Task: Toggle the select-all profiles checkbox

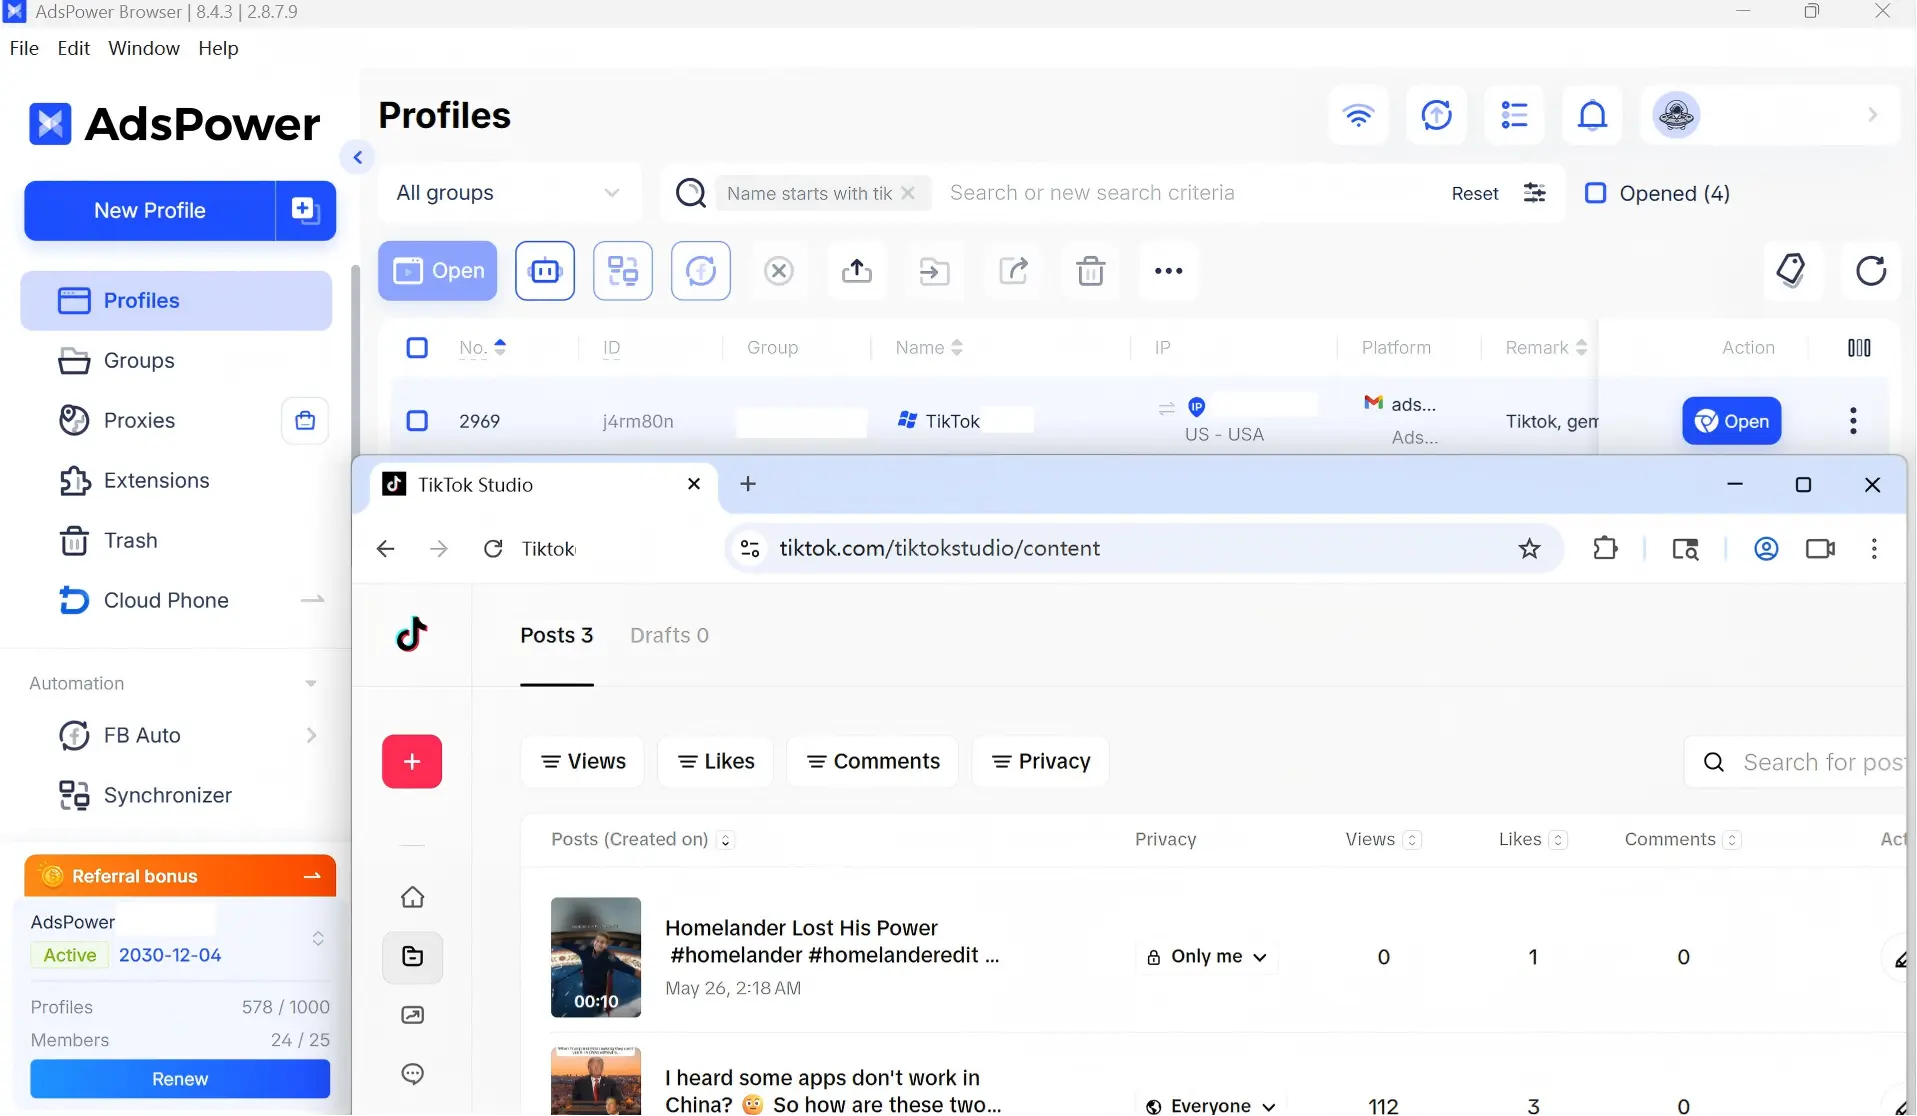Action: [x=417, y=348]
